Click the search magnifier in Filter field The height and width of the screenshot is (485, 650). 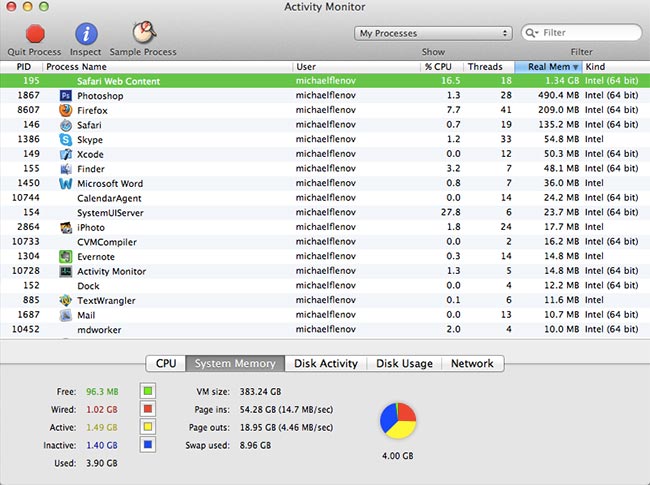(531, 33)
